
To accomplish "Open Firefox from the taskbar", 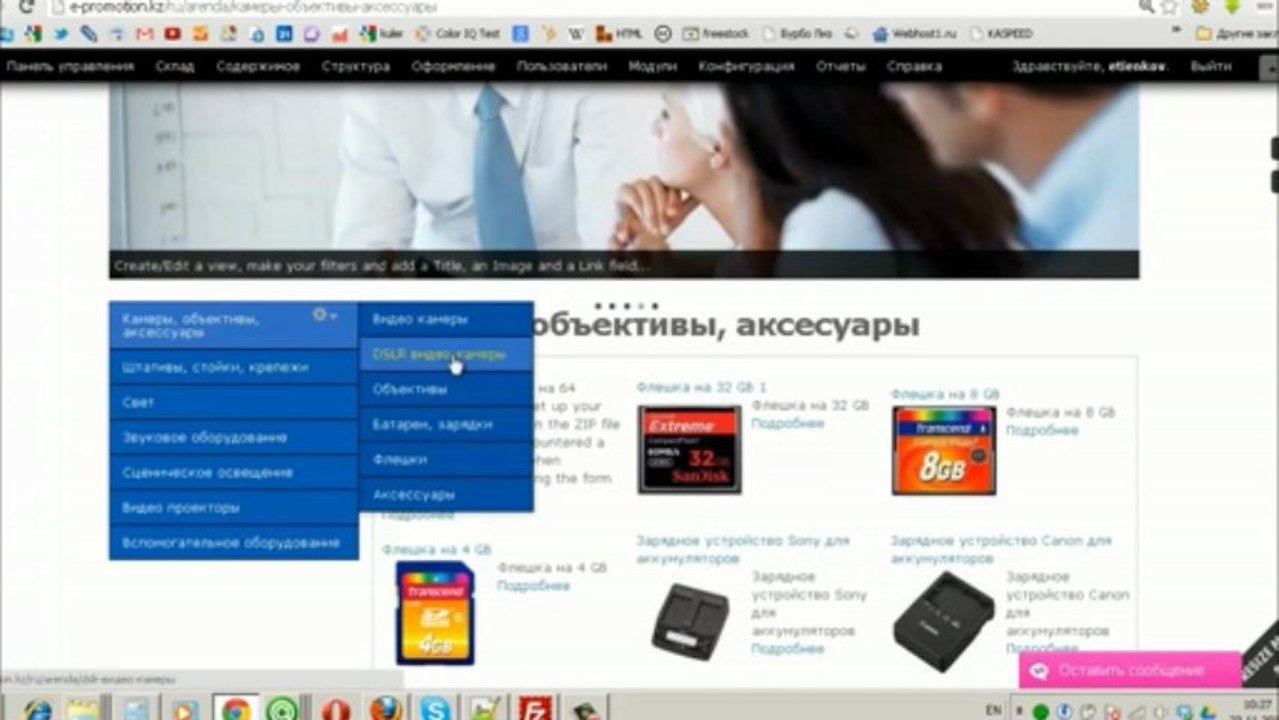I will tap(385, 710).
